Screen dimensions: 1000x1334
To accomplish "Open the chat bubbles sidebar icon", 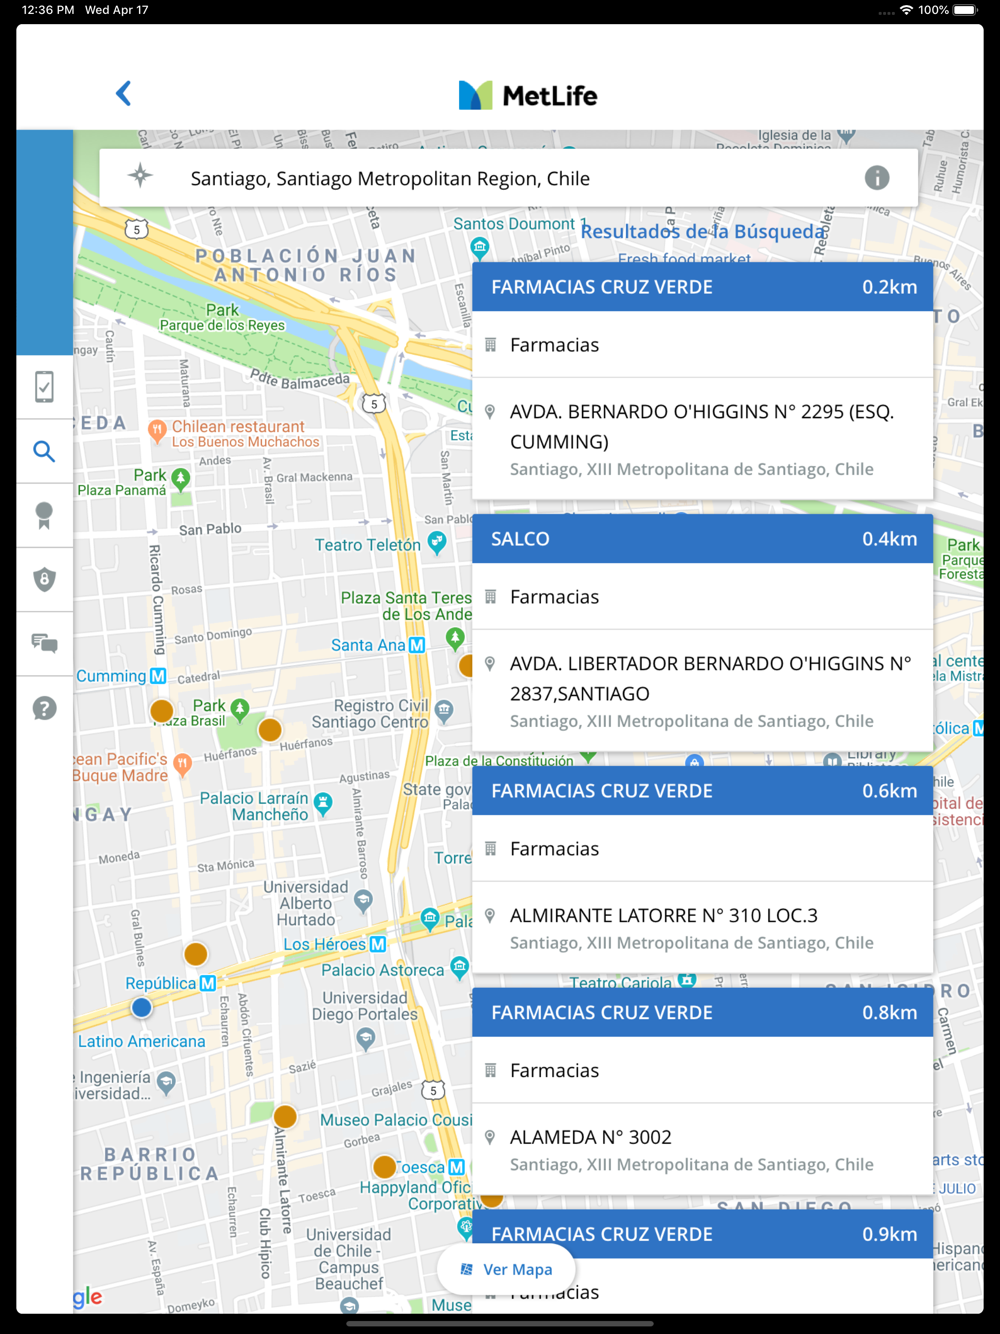I will pos(44,643).
